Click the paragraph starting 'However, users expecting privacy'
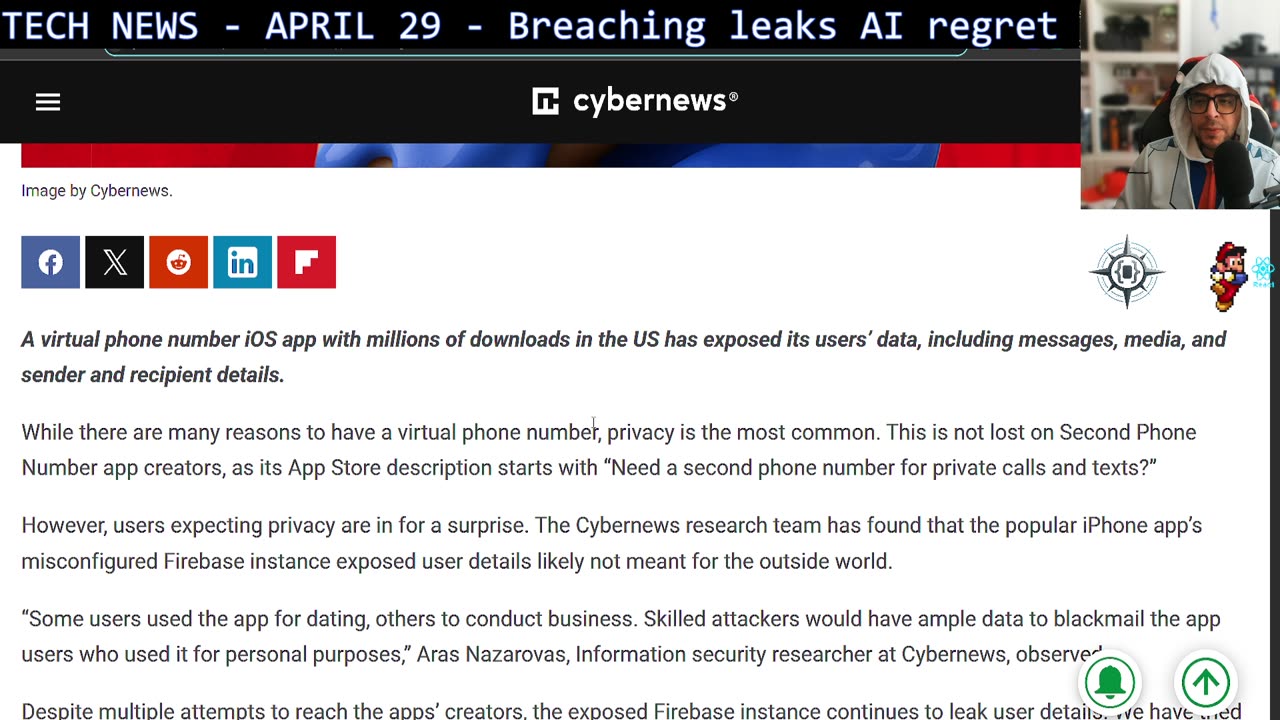1280x720 pixels. tap(610, 543)
